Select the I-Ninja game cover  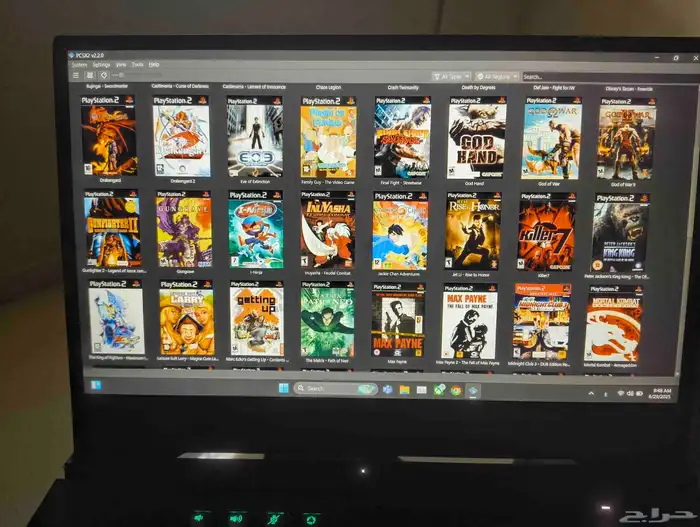(x=255, y=230)
